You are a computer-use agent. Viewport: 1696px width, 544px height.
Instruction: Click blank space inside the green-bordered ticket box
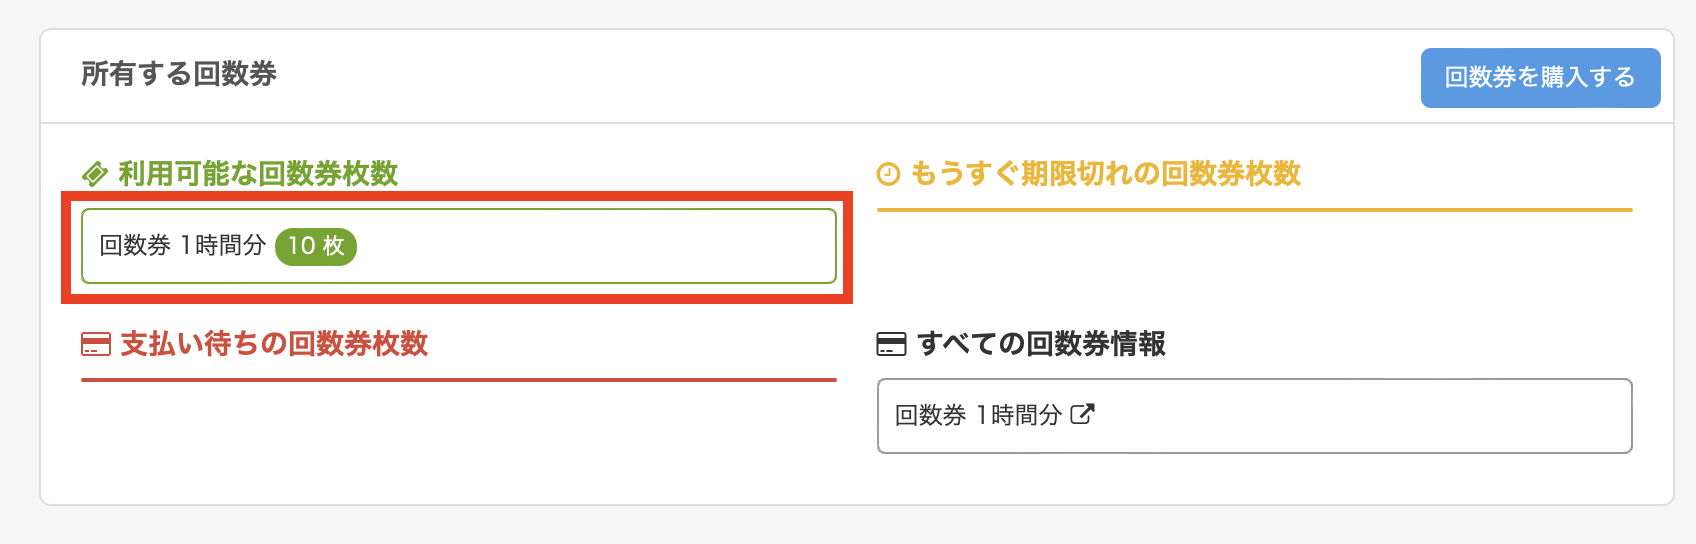(600, 246)
